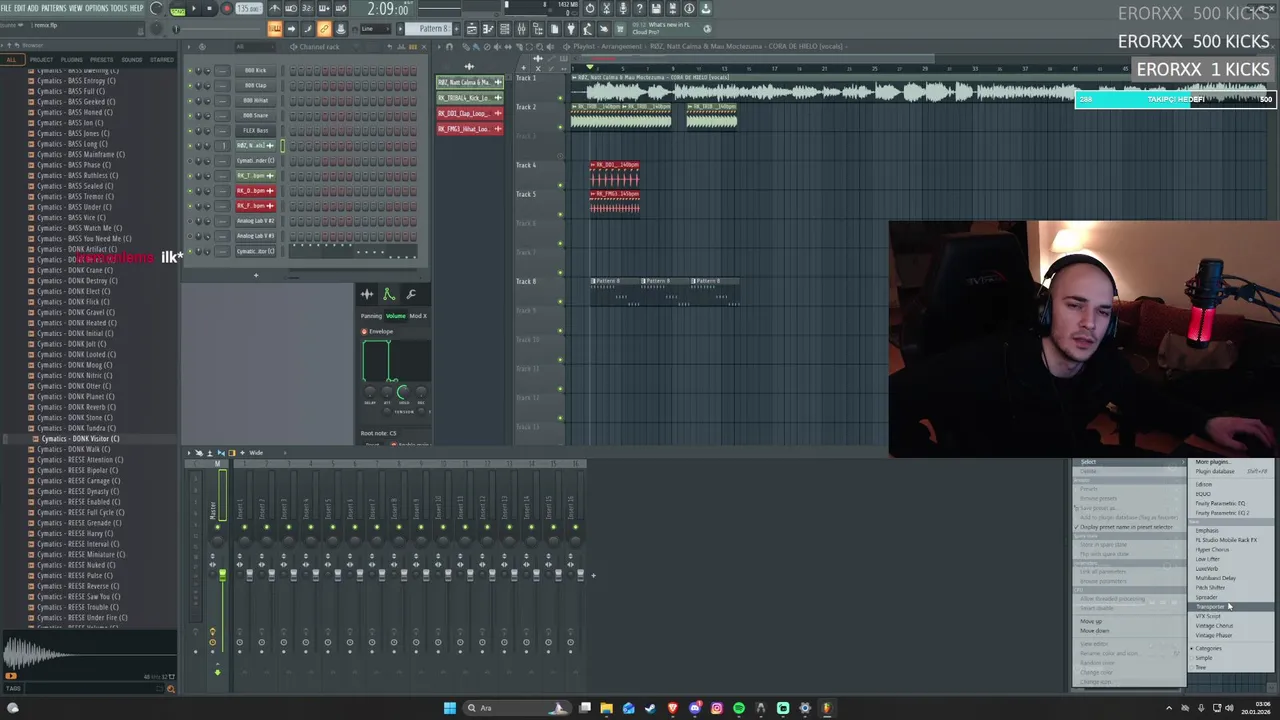The image size is (1280, 720).
Task: Adjust the Master mixer fader
Action: coord(222,575)
